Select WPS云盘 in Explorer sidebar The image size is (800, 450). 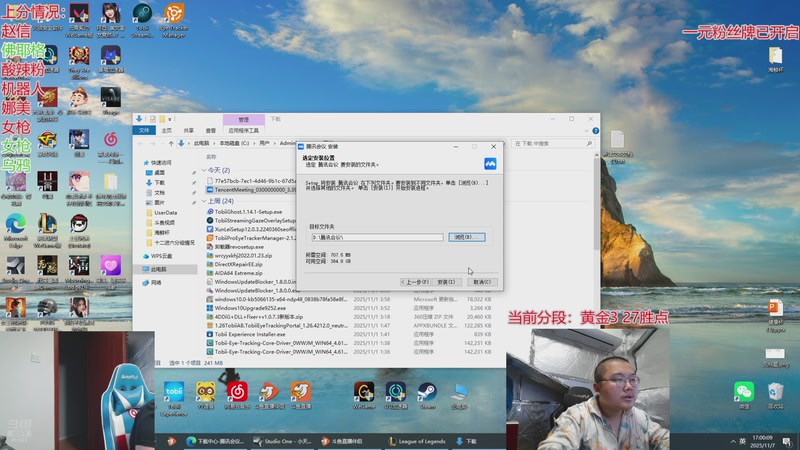[161, 256]
